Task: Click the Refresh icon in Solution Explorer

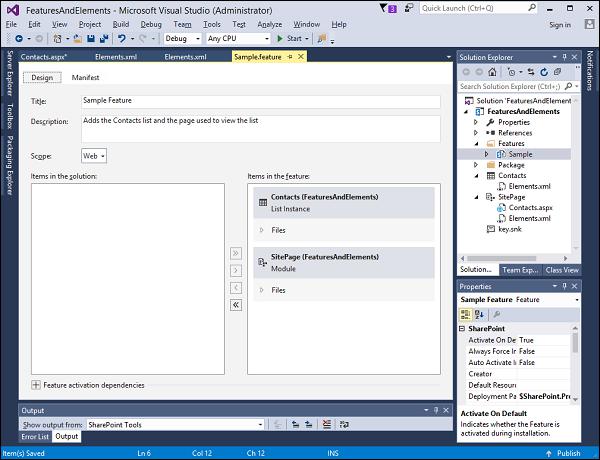Action: [x=544, y=72]
